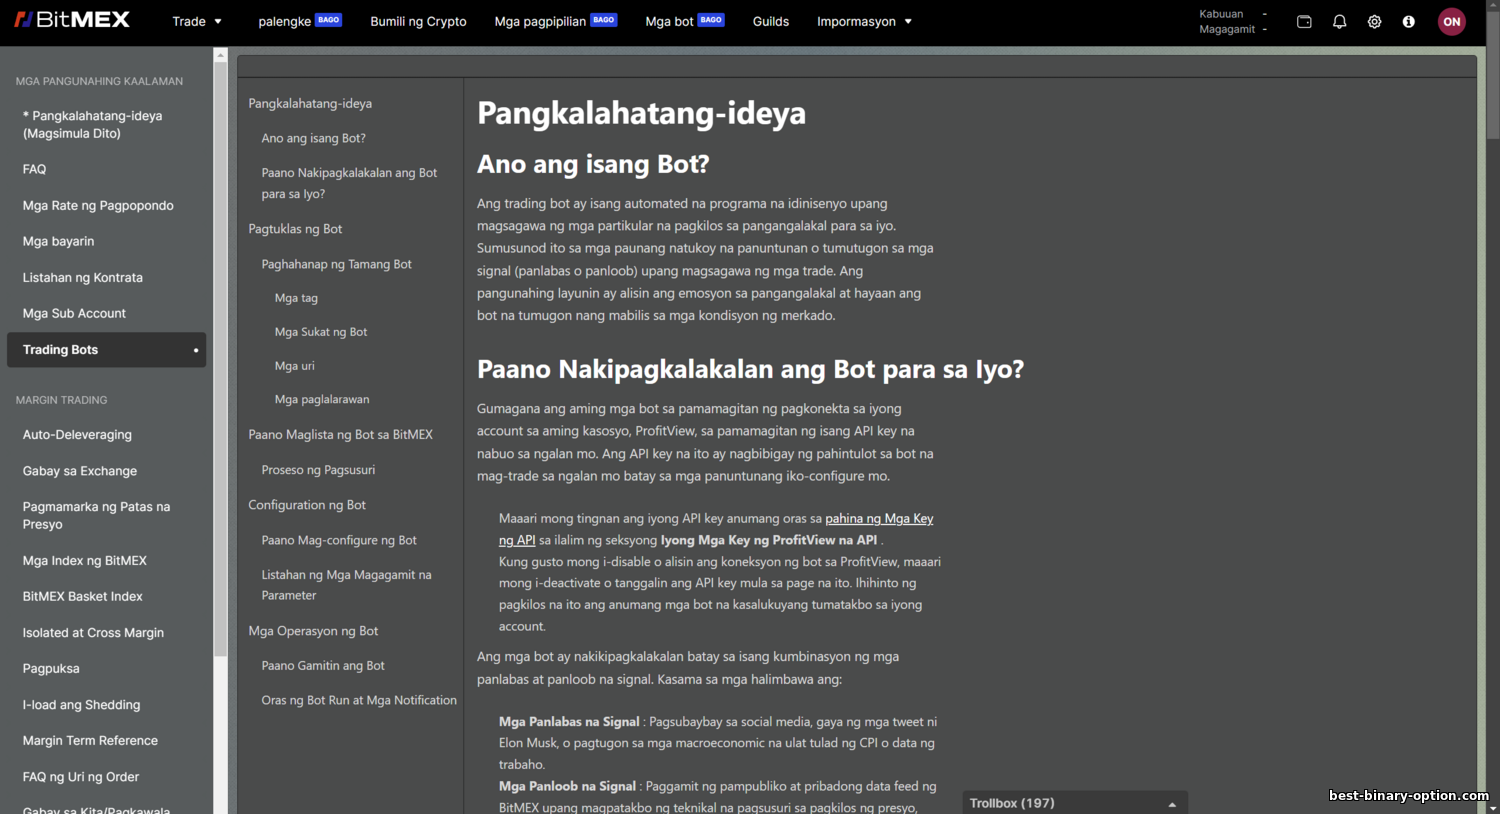
Task: Open the ON user avatar
Action: tap(1452, 21)
